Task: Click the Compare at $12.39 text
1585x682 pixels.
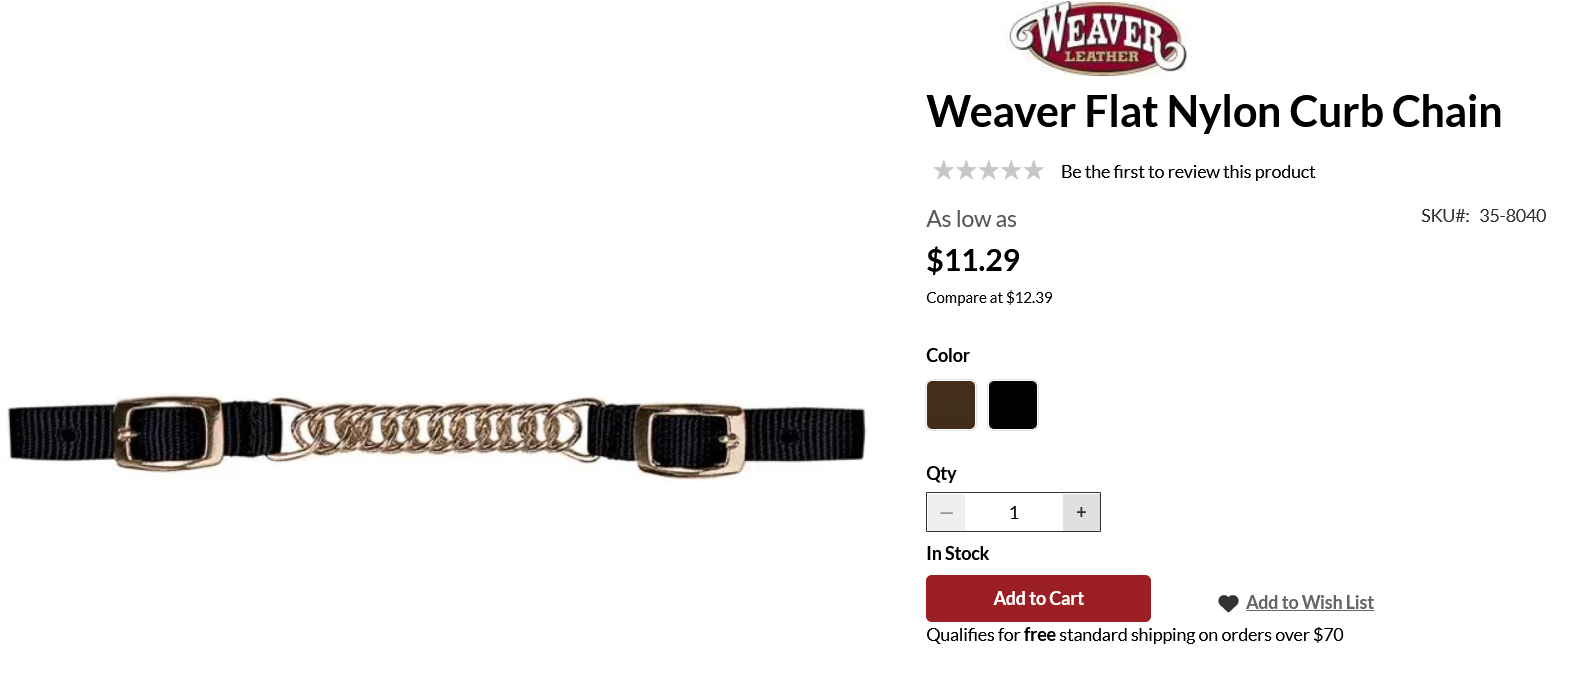Action: coord(989,298)
